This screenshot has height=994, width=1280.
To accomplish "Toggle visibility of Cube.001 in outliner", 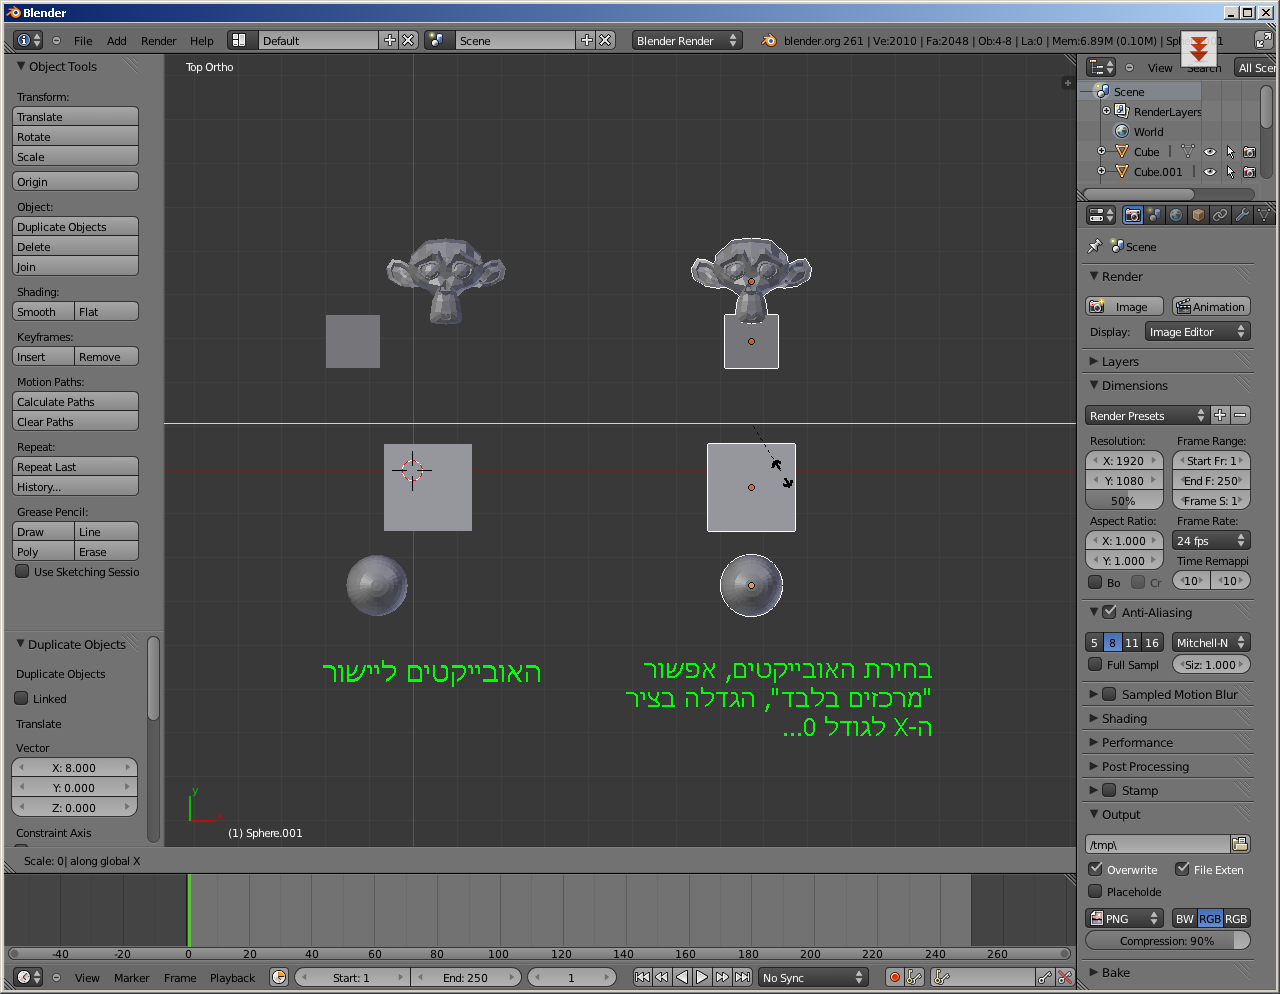I will pos(1210,172).
